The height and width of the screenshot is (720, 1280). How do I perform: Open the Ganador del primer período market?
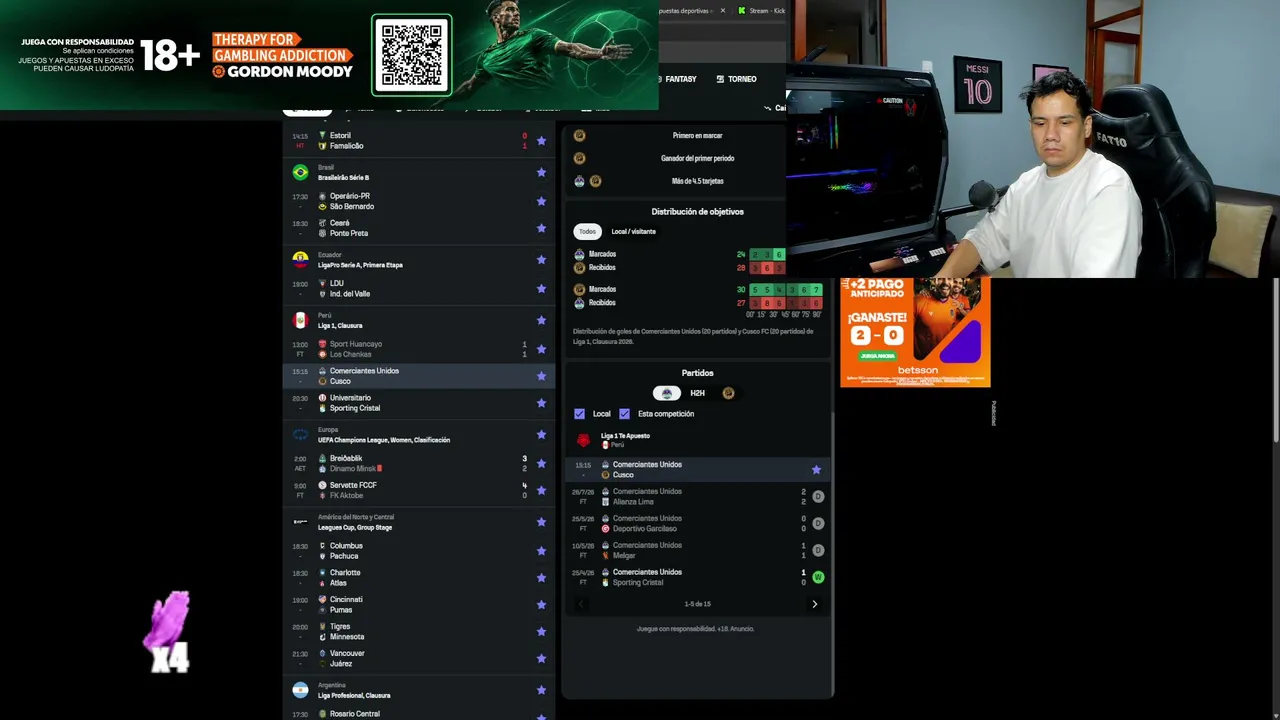697,158
